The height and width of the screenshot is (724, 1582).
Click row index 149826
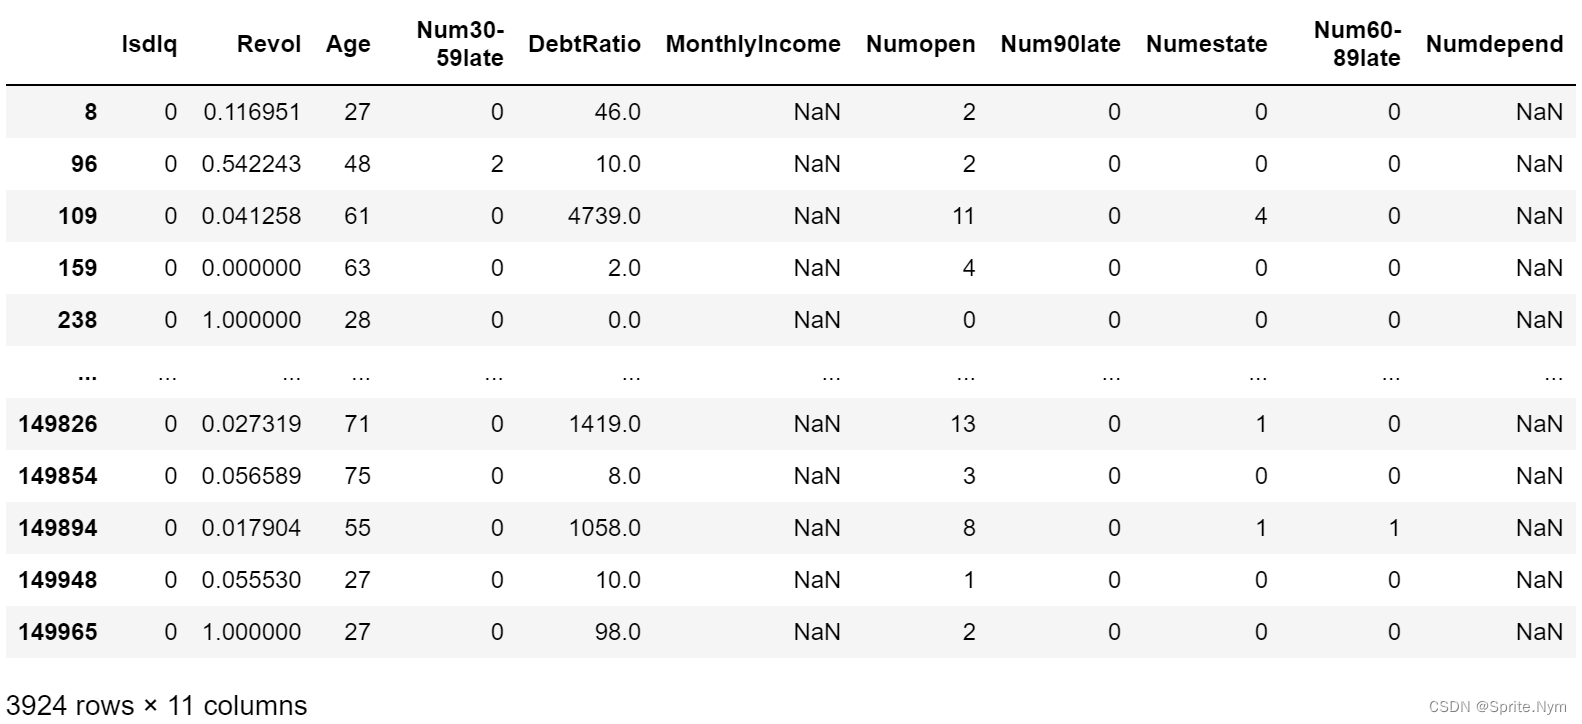click(58, 424)
